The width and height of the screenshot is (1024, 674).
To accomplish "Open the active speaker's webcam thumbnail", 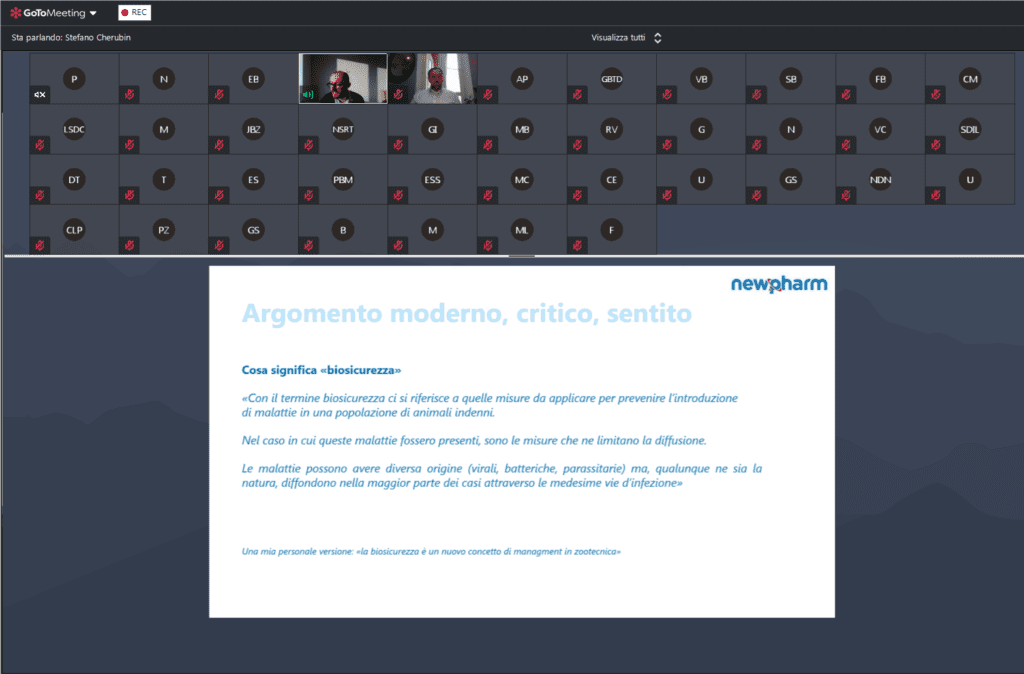I will 343,78.
